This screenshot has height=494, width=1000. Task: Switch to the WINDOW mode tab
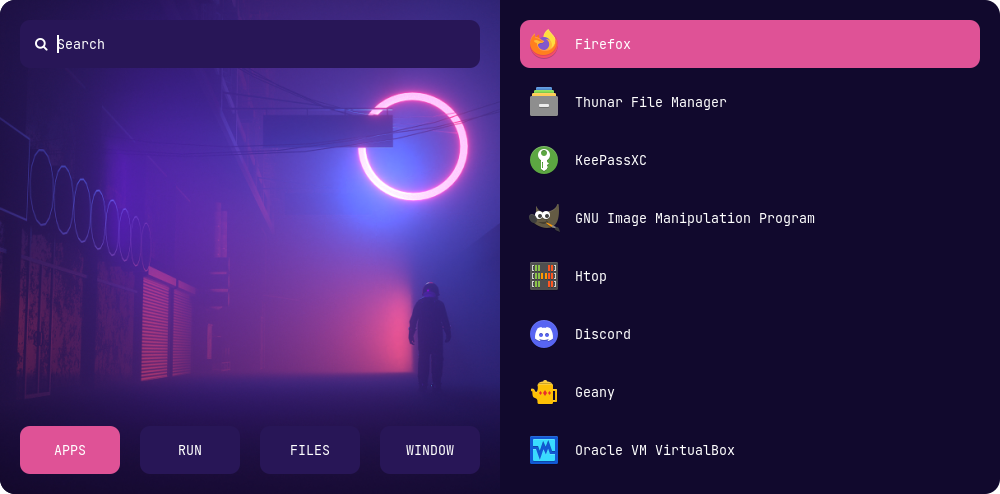pos(430,450)
